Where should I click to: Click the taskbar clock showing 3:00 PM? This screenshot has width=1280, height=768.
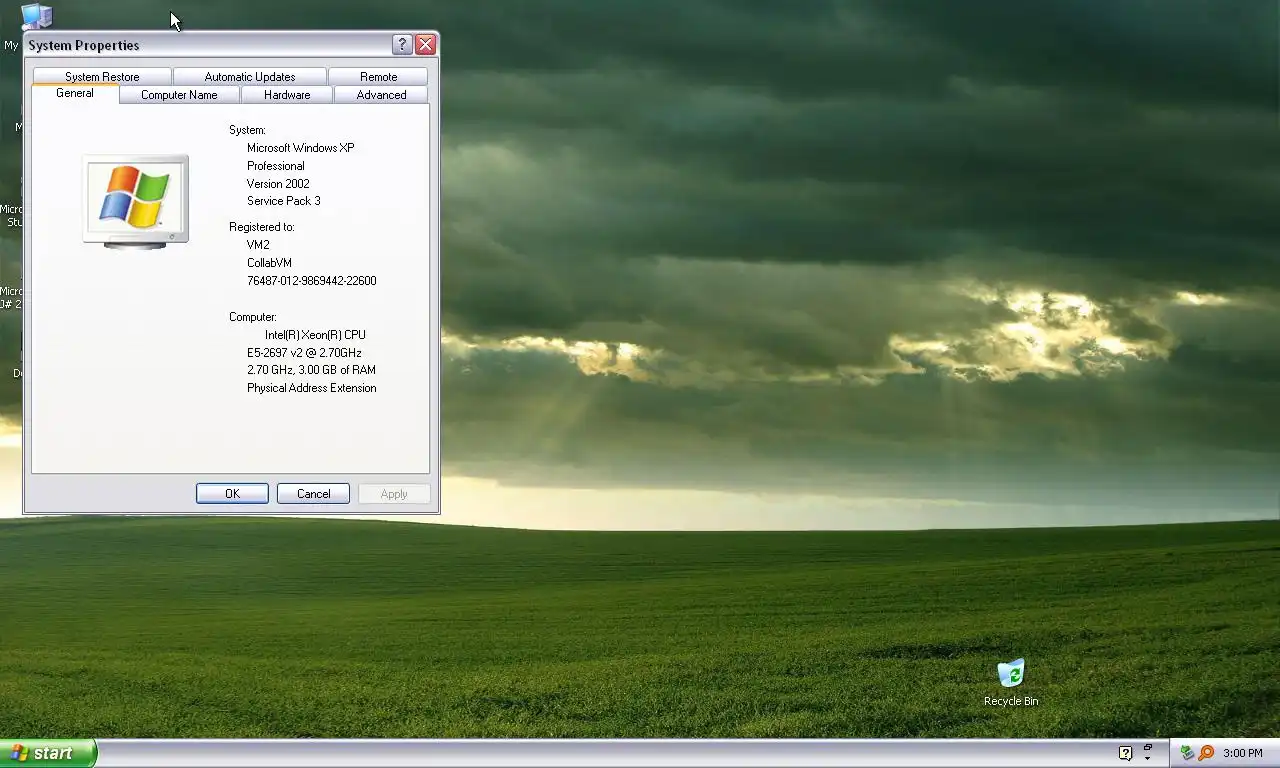1242,753
